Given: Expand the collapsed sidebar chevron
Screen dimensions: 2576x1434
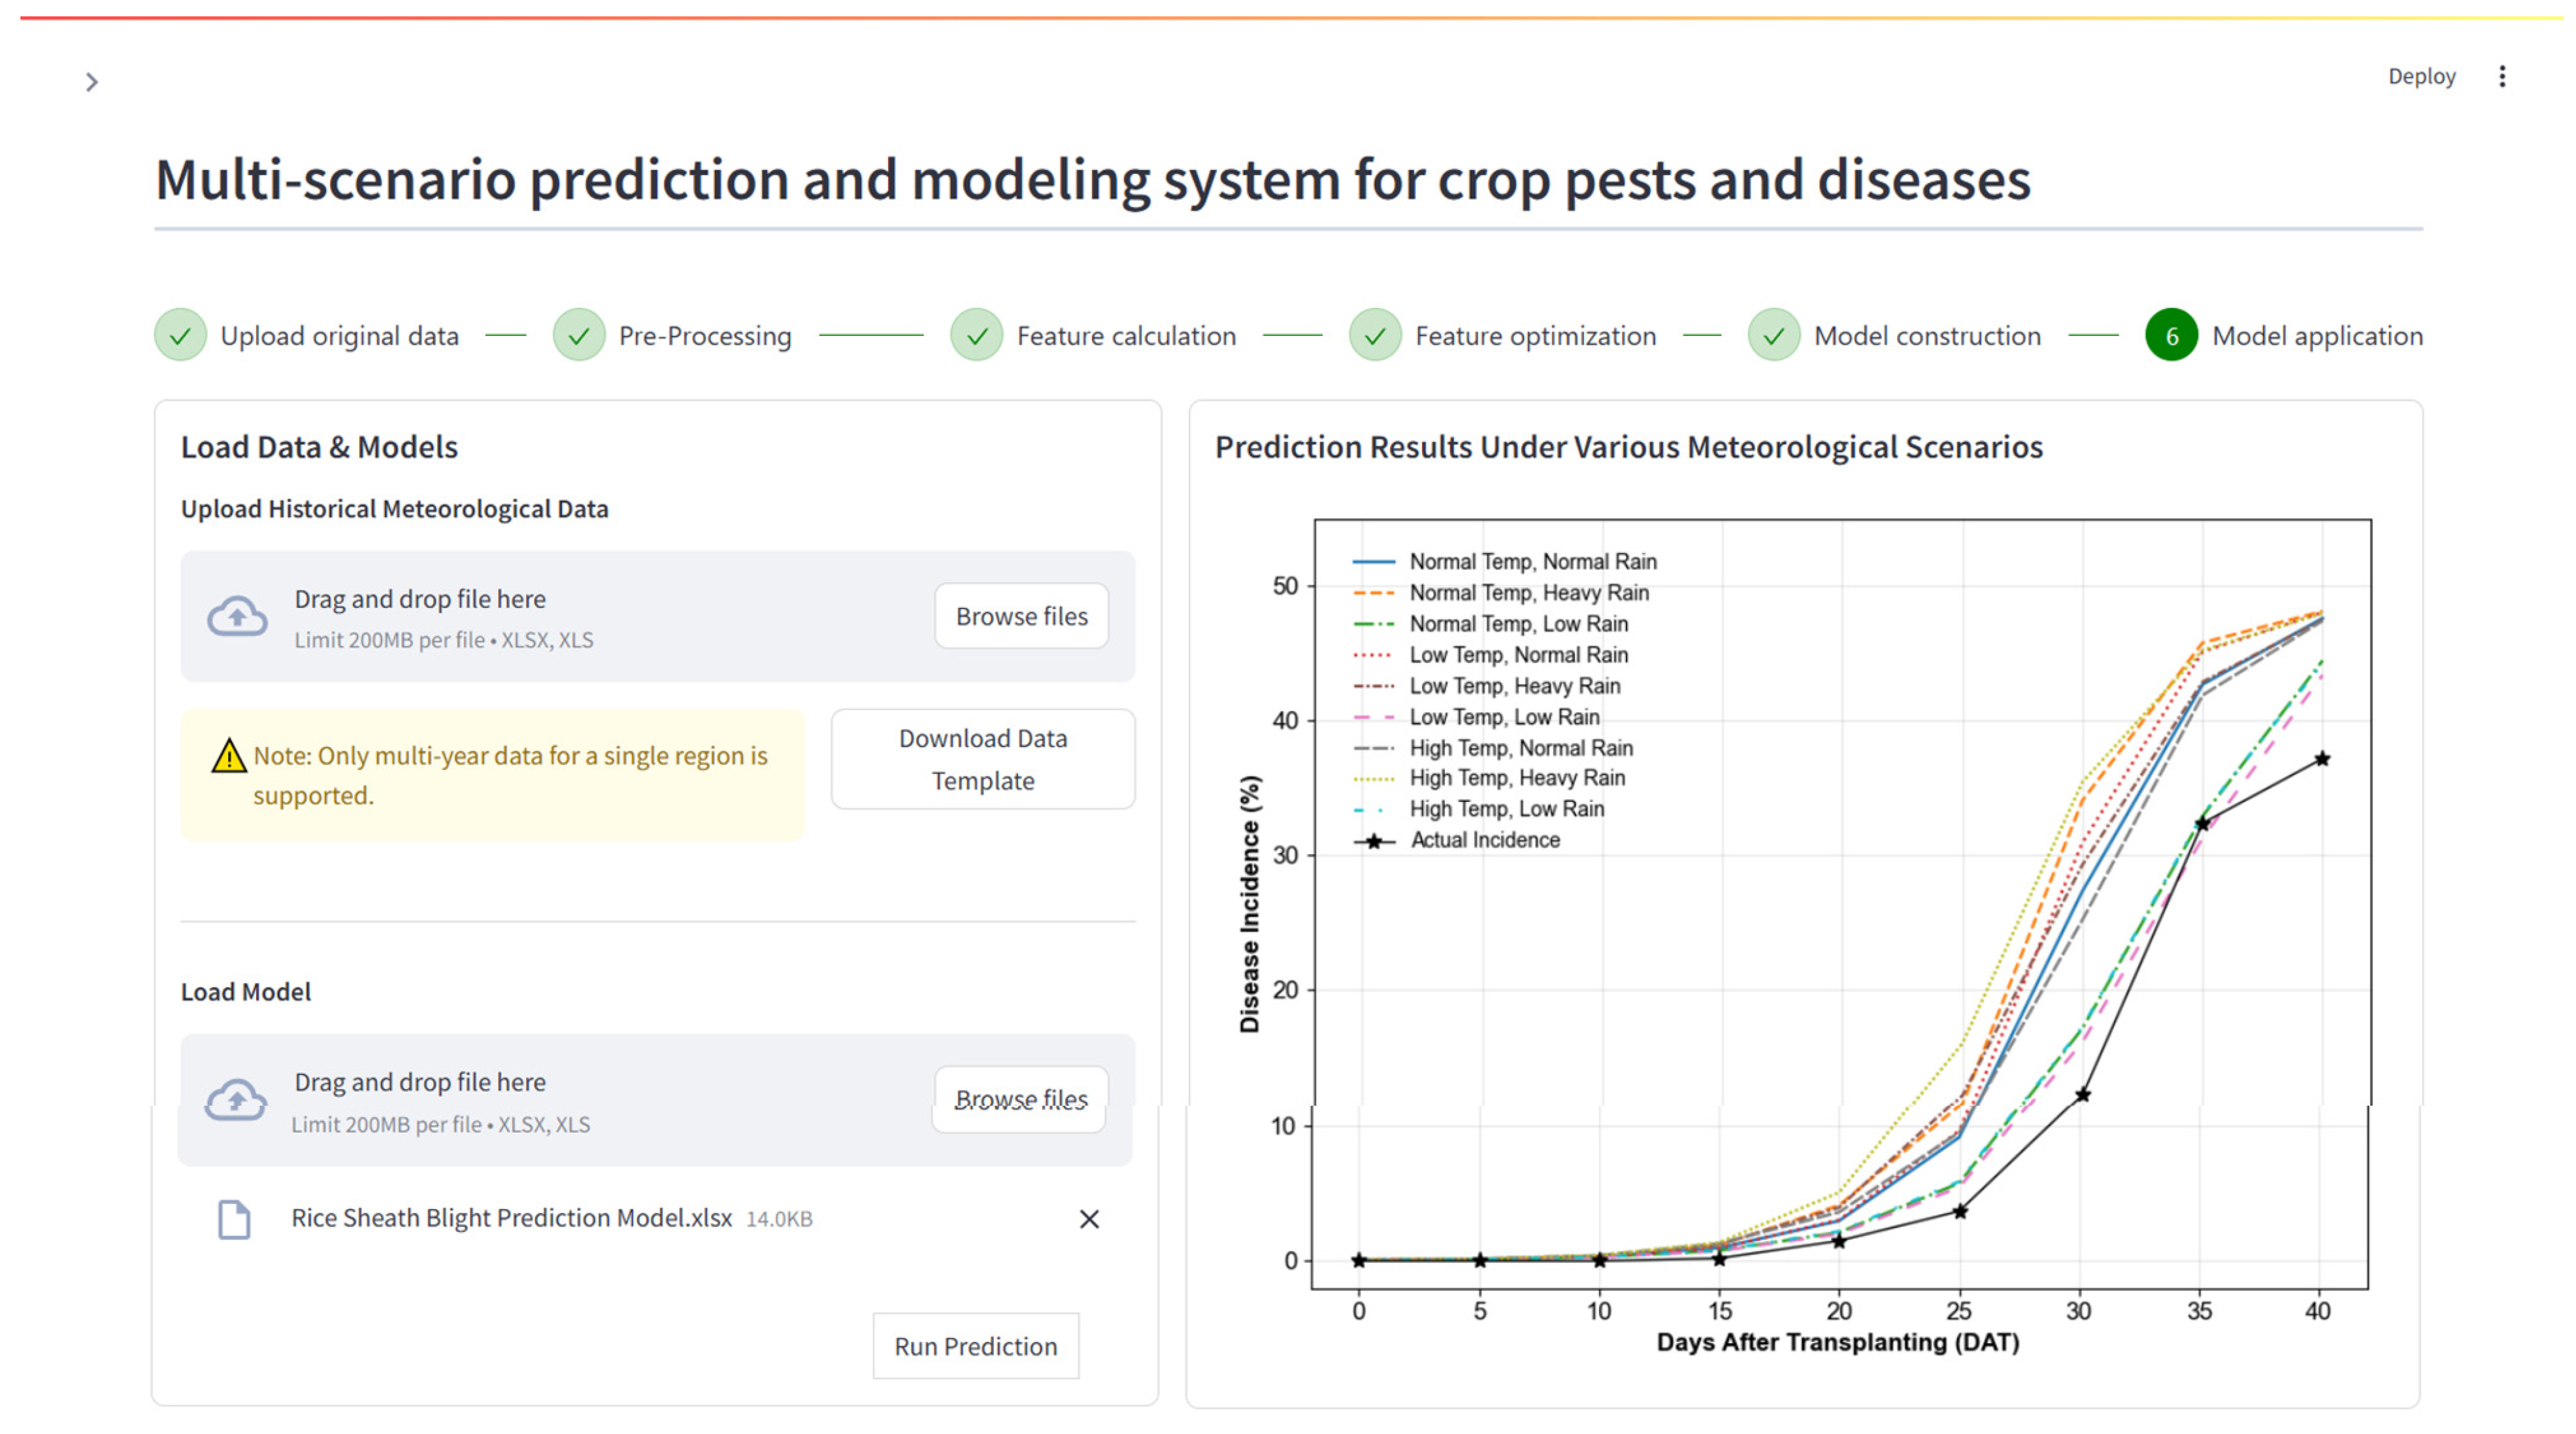Looking at the screenshot, I should pyautogui.click(x=92, y=82).
